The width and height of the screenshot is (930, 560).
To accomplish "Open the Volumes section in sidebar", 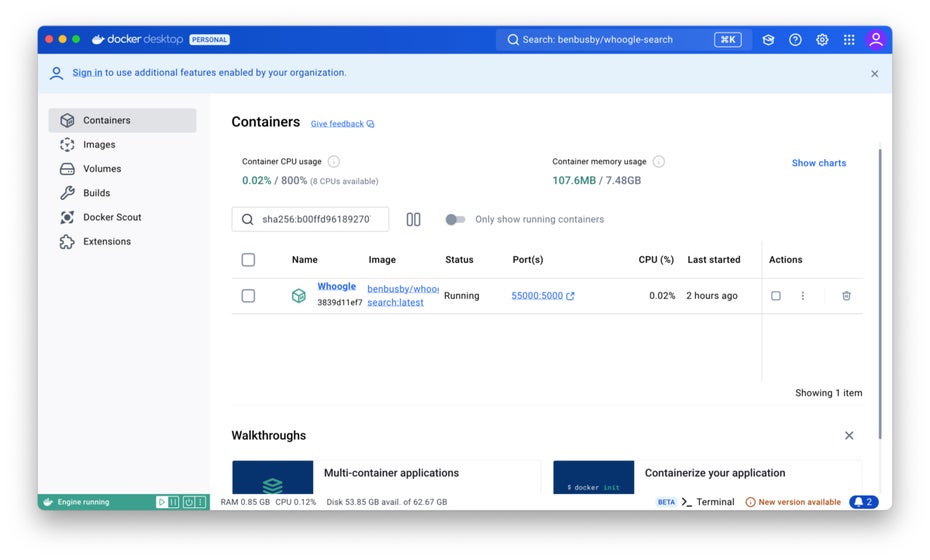I will pyautogui.click(x=122, y=168).
